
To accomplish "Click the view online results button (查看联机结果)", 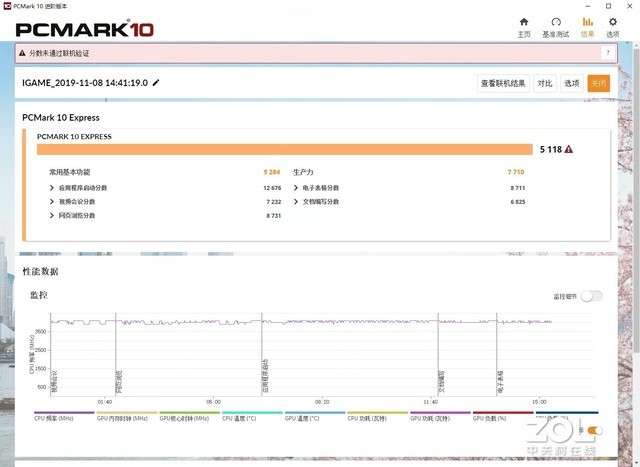I will [503, 83].
